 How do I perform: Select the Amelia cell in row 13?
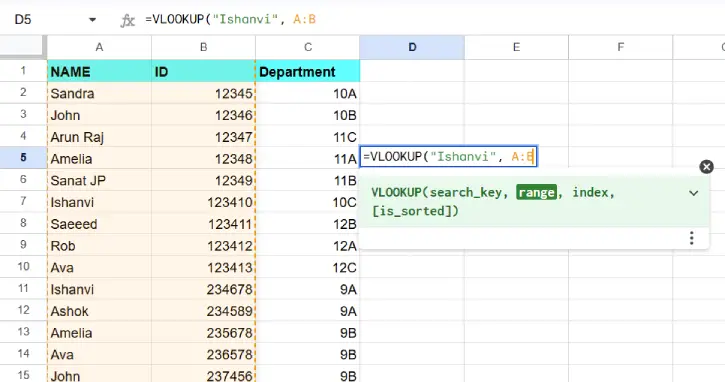click(99, 333)
